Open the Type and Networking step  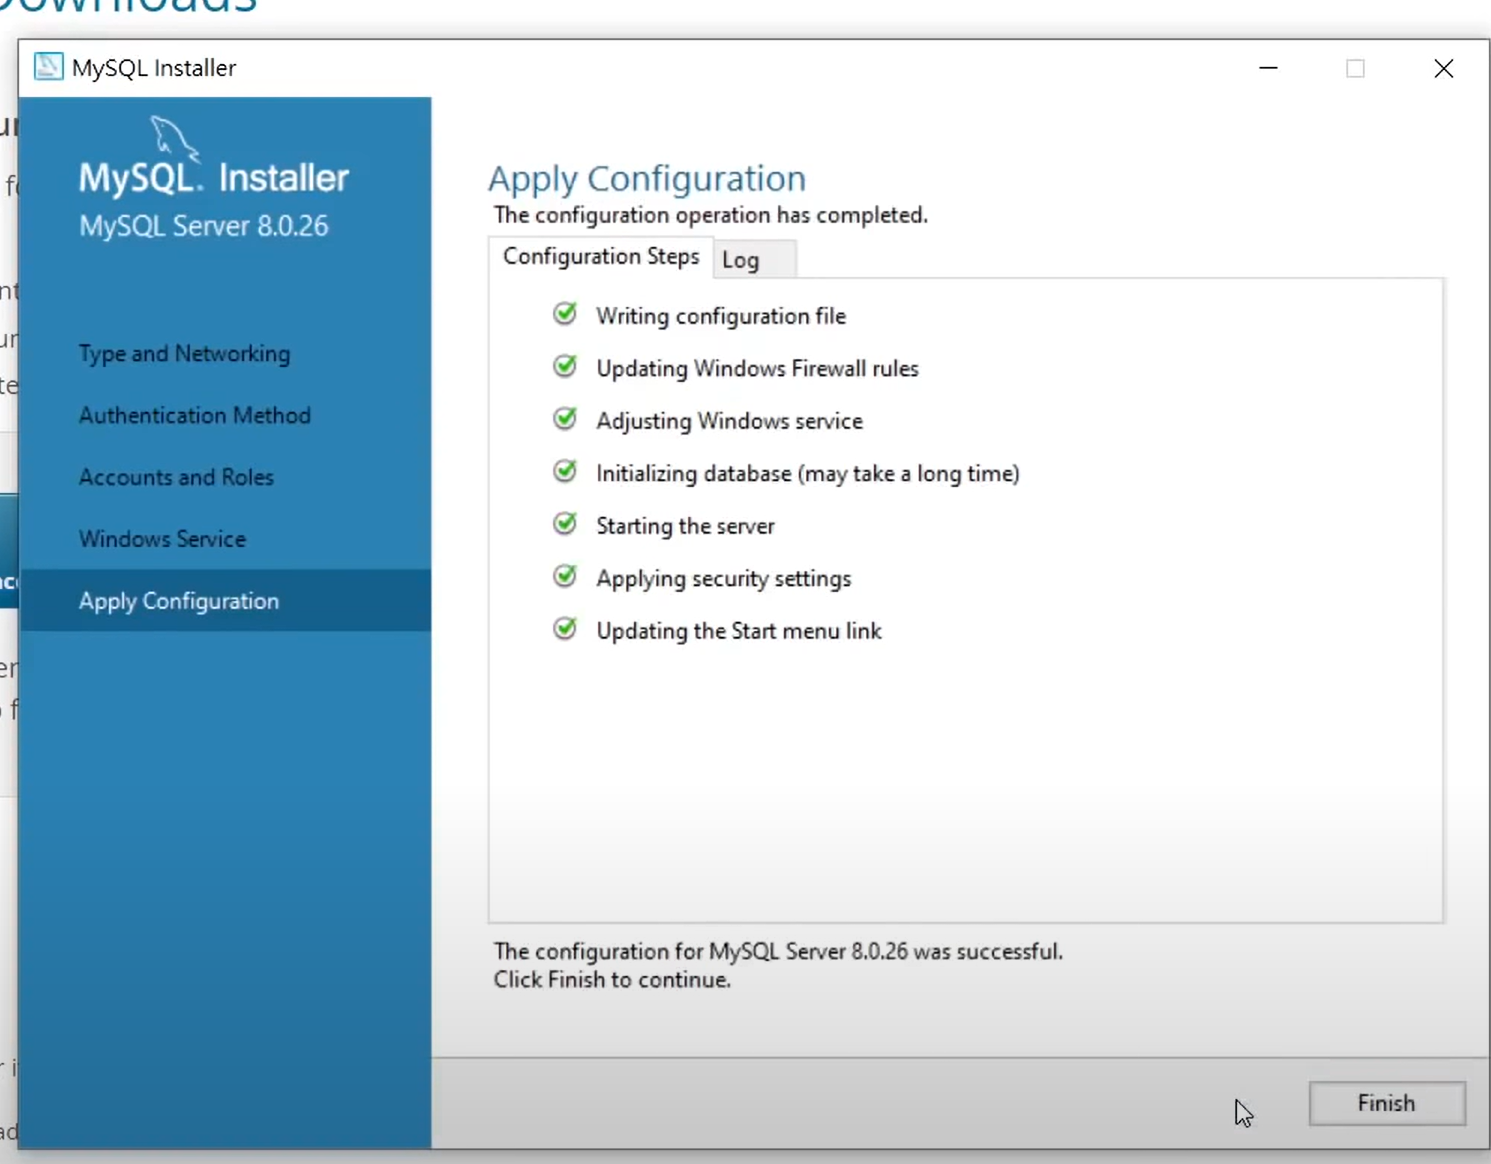click(x=185, y=354)
